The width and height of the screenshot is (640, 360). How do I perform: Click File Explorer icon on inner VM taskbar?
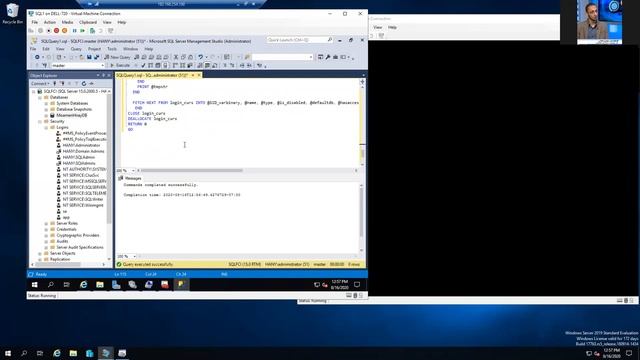[x=100, y=284]
